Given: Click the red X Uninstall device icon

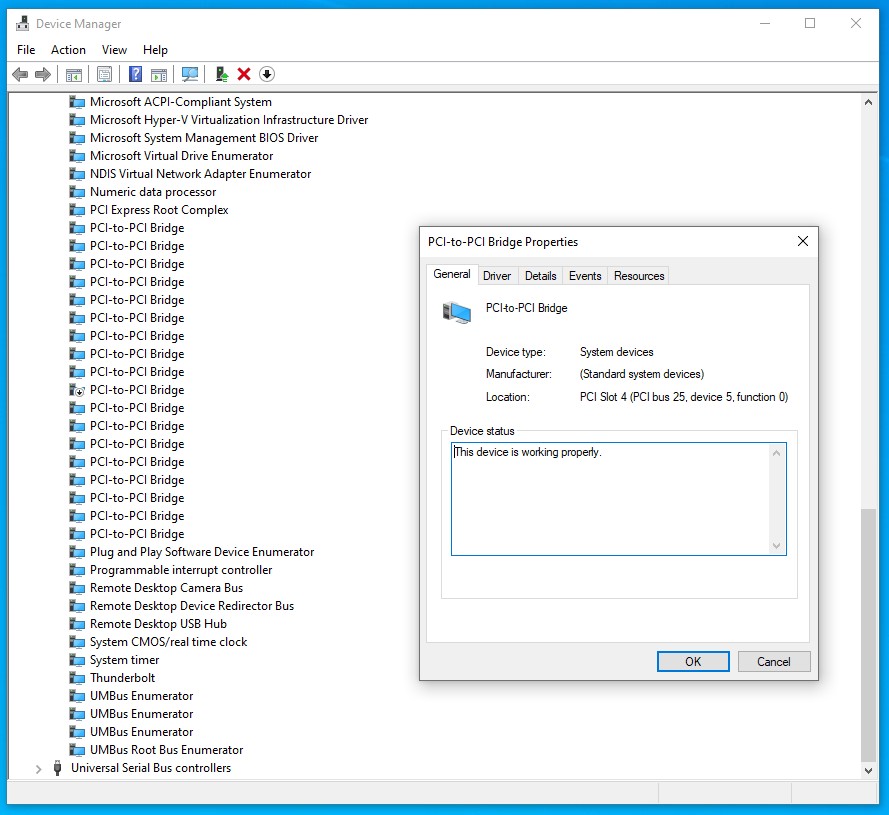Looking at the screenshot, I should click(244, 74).
